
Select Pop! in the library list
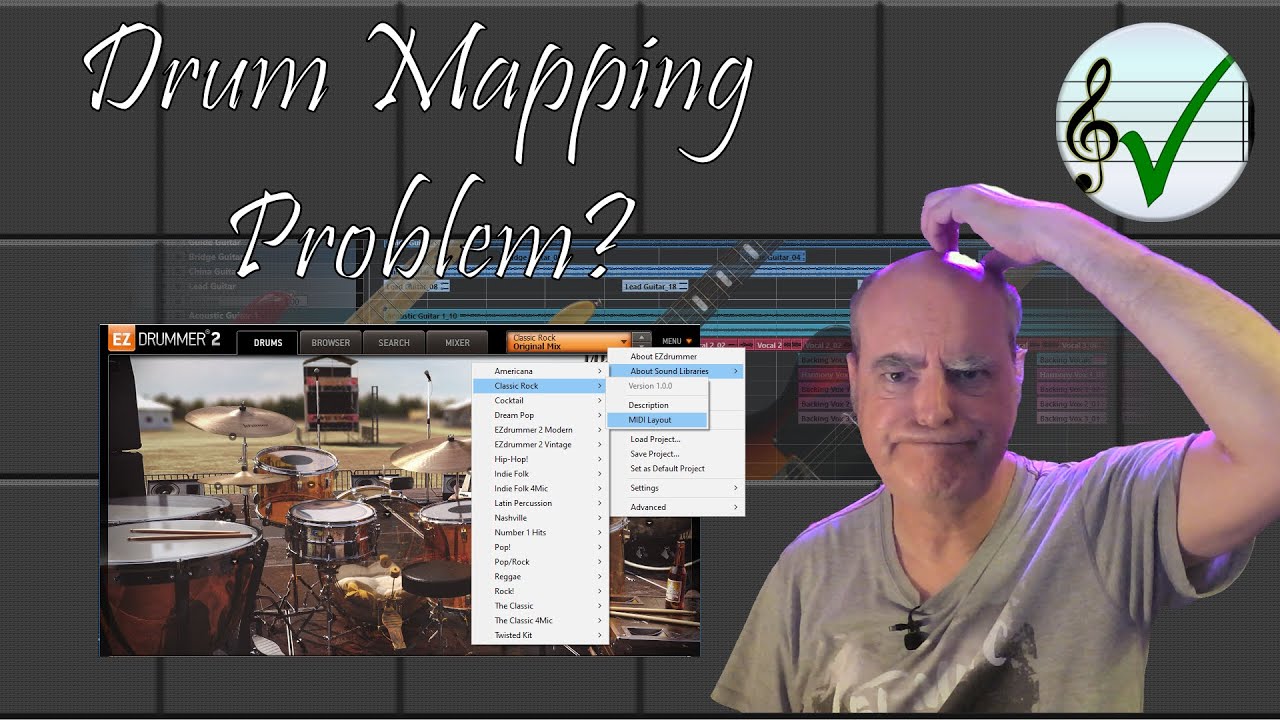(539, 547)
